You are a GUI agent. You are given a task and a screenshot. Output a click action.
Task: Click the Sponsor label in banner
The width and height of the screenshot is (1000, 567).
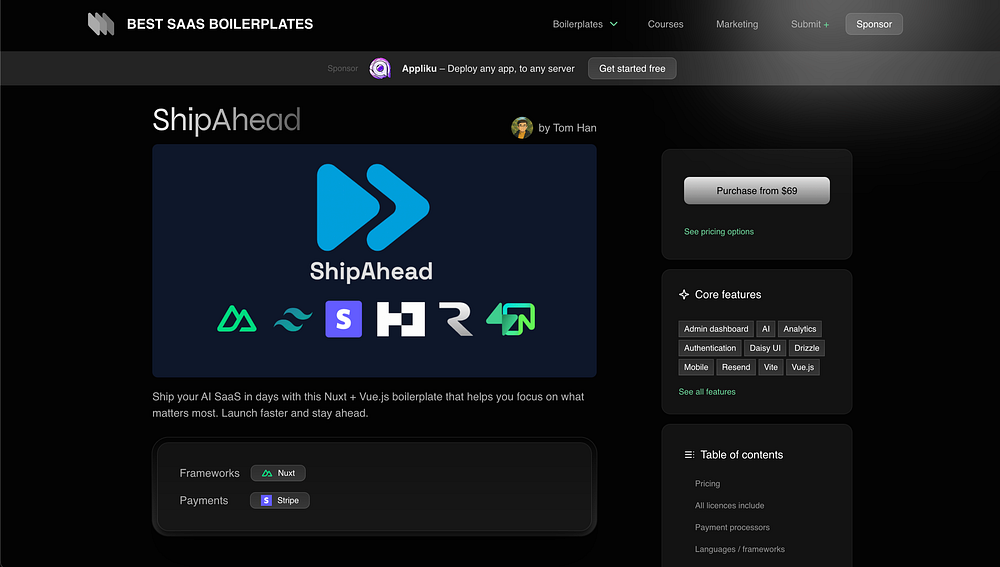pyautogui.click(x=342, y=68)
